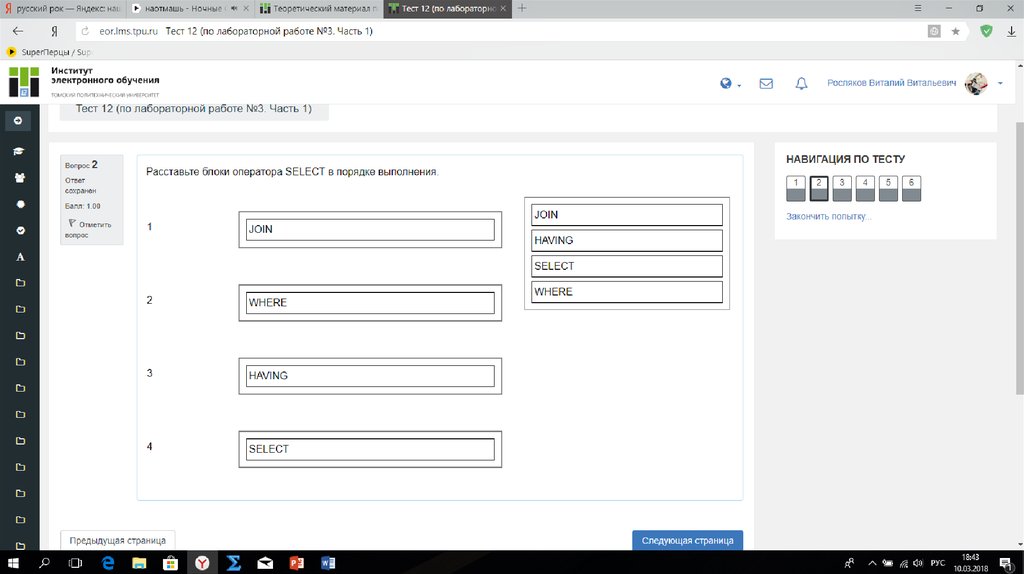Select the JOIN block in slot 1
1024x574 pixels.
click(370, 229)
